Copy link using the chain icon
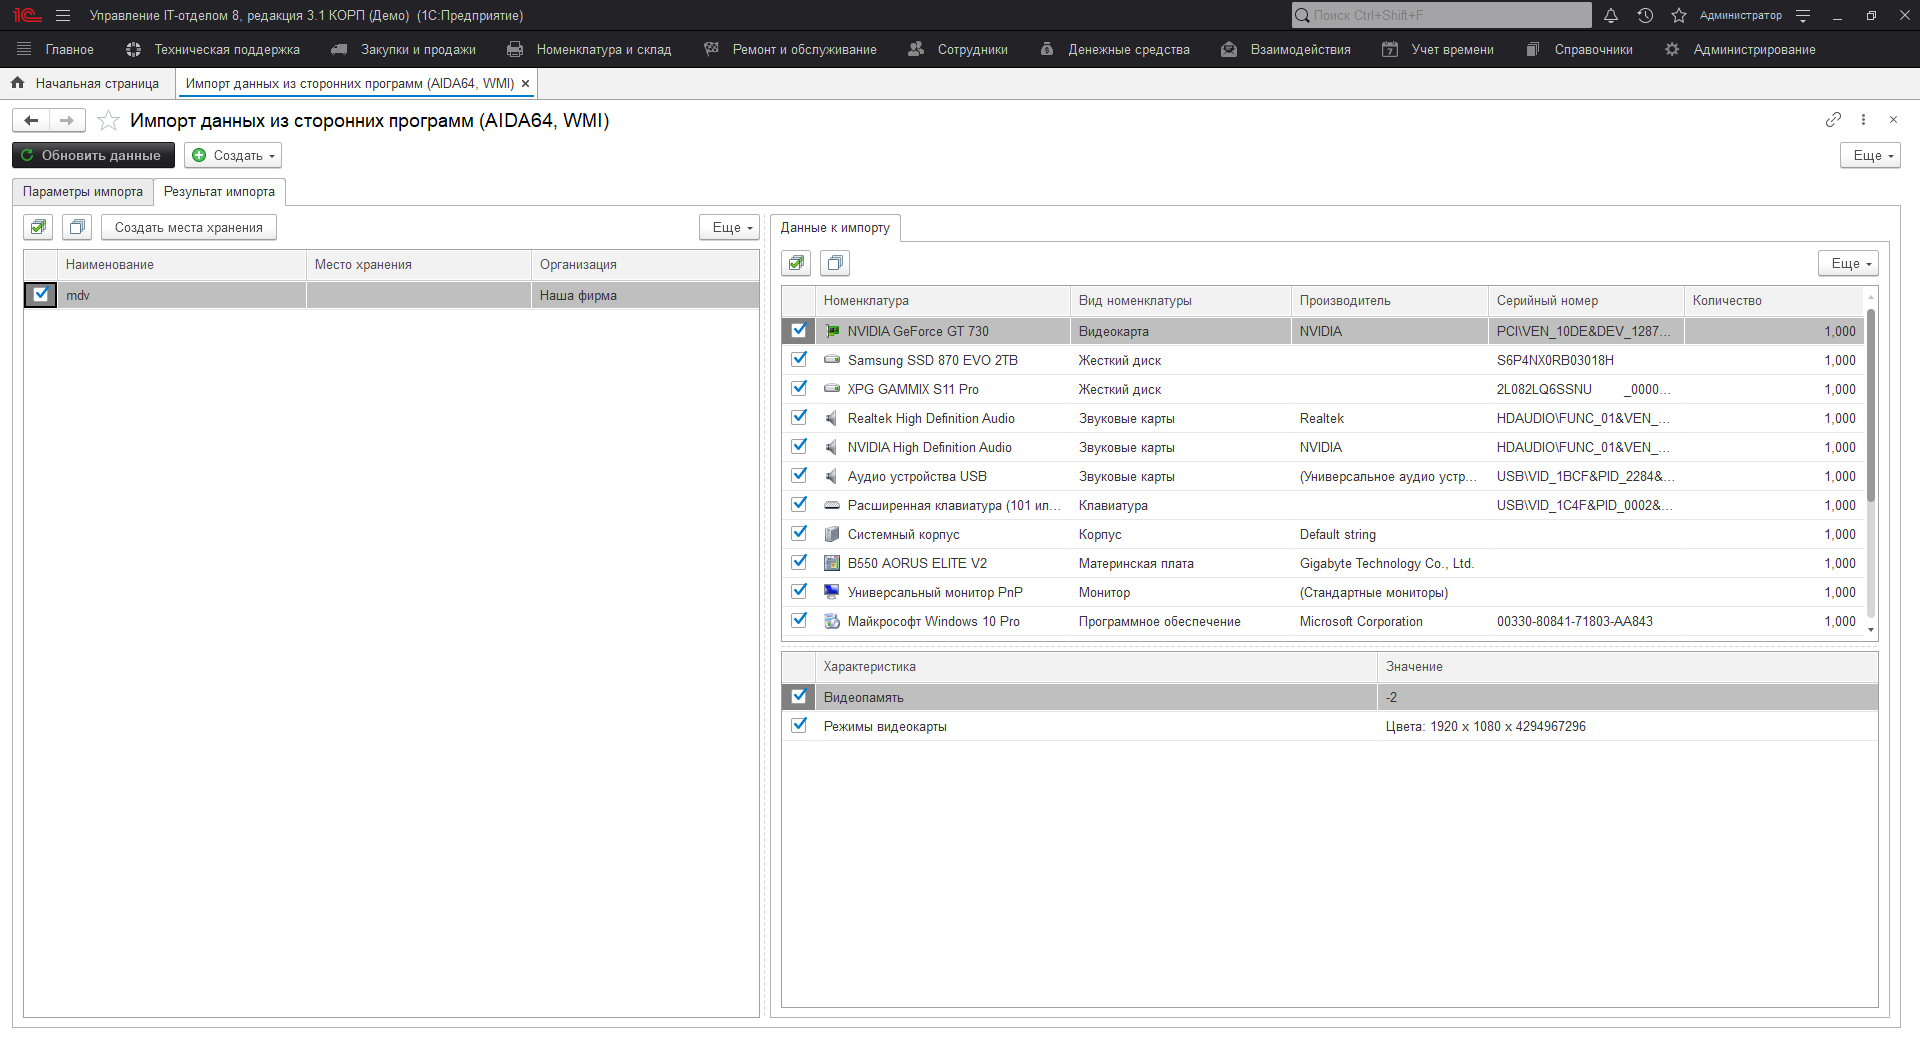The width and height of the screenshot is (1920, 1040). [1833, 120]
